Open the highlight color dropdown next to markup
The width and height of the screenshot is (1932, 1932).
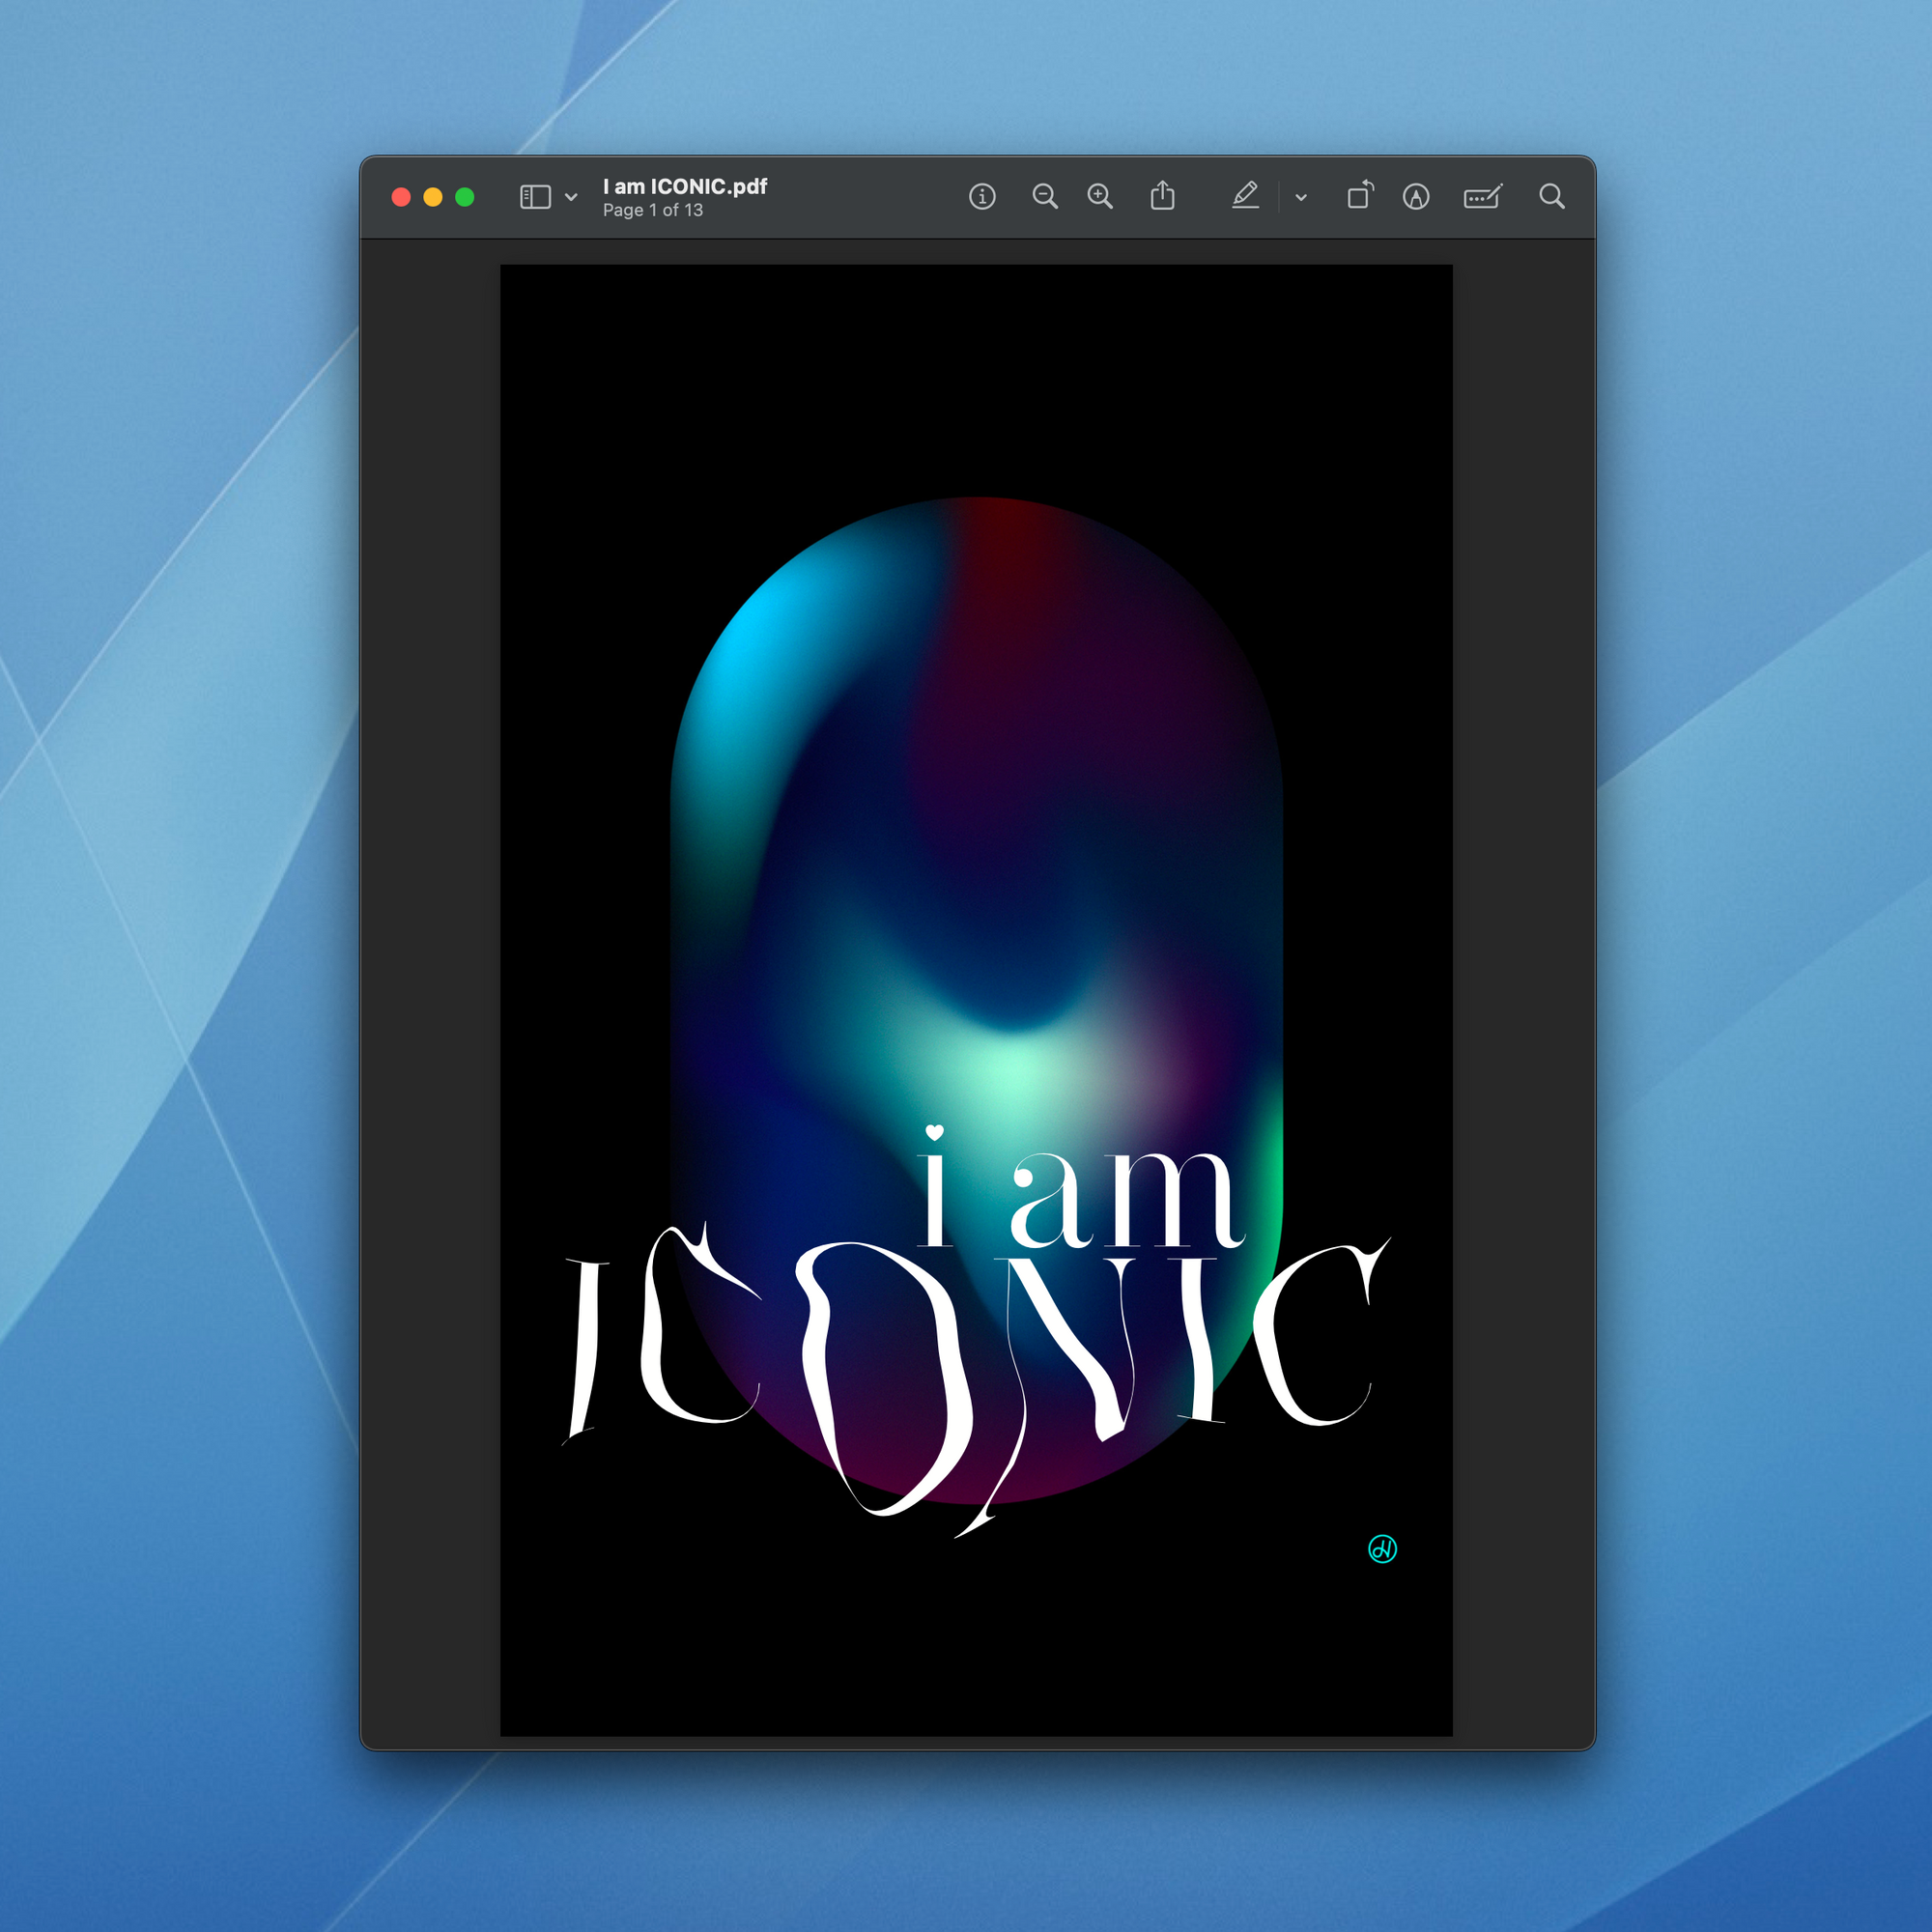click(x=1301, y=198)
